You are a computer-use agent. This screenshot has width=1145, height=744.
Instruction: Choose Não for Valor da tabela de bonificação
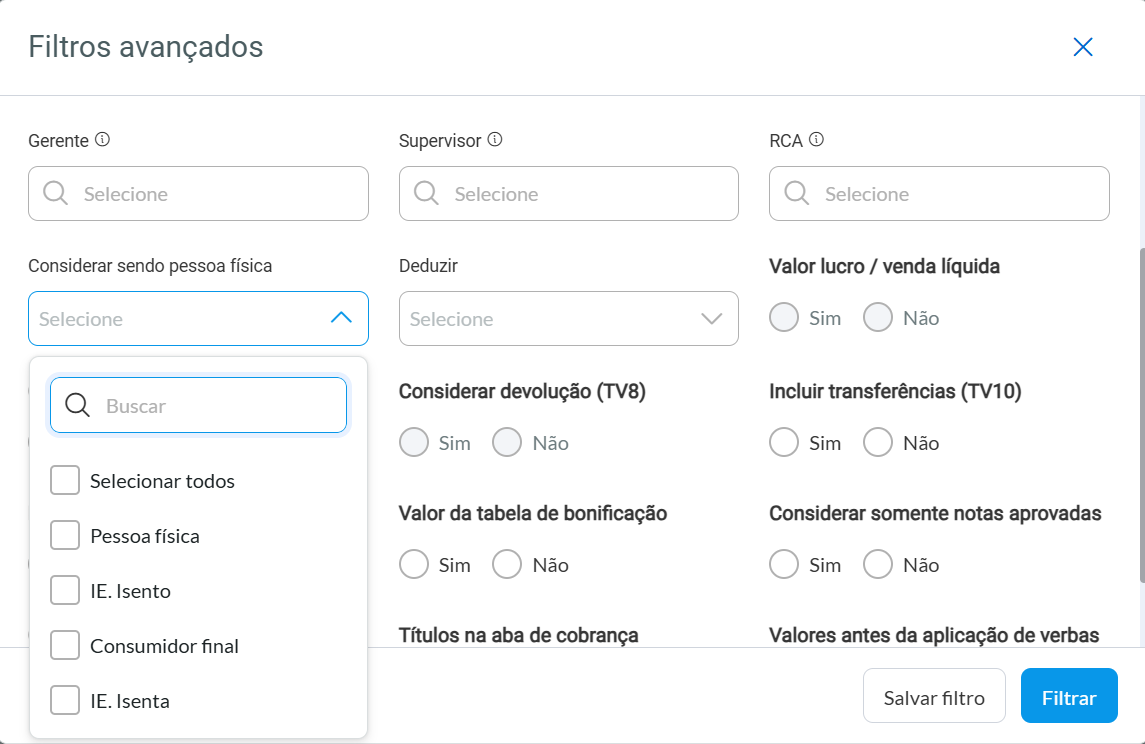(x=507, y=564)
